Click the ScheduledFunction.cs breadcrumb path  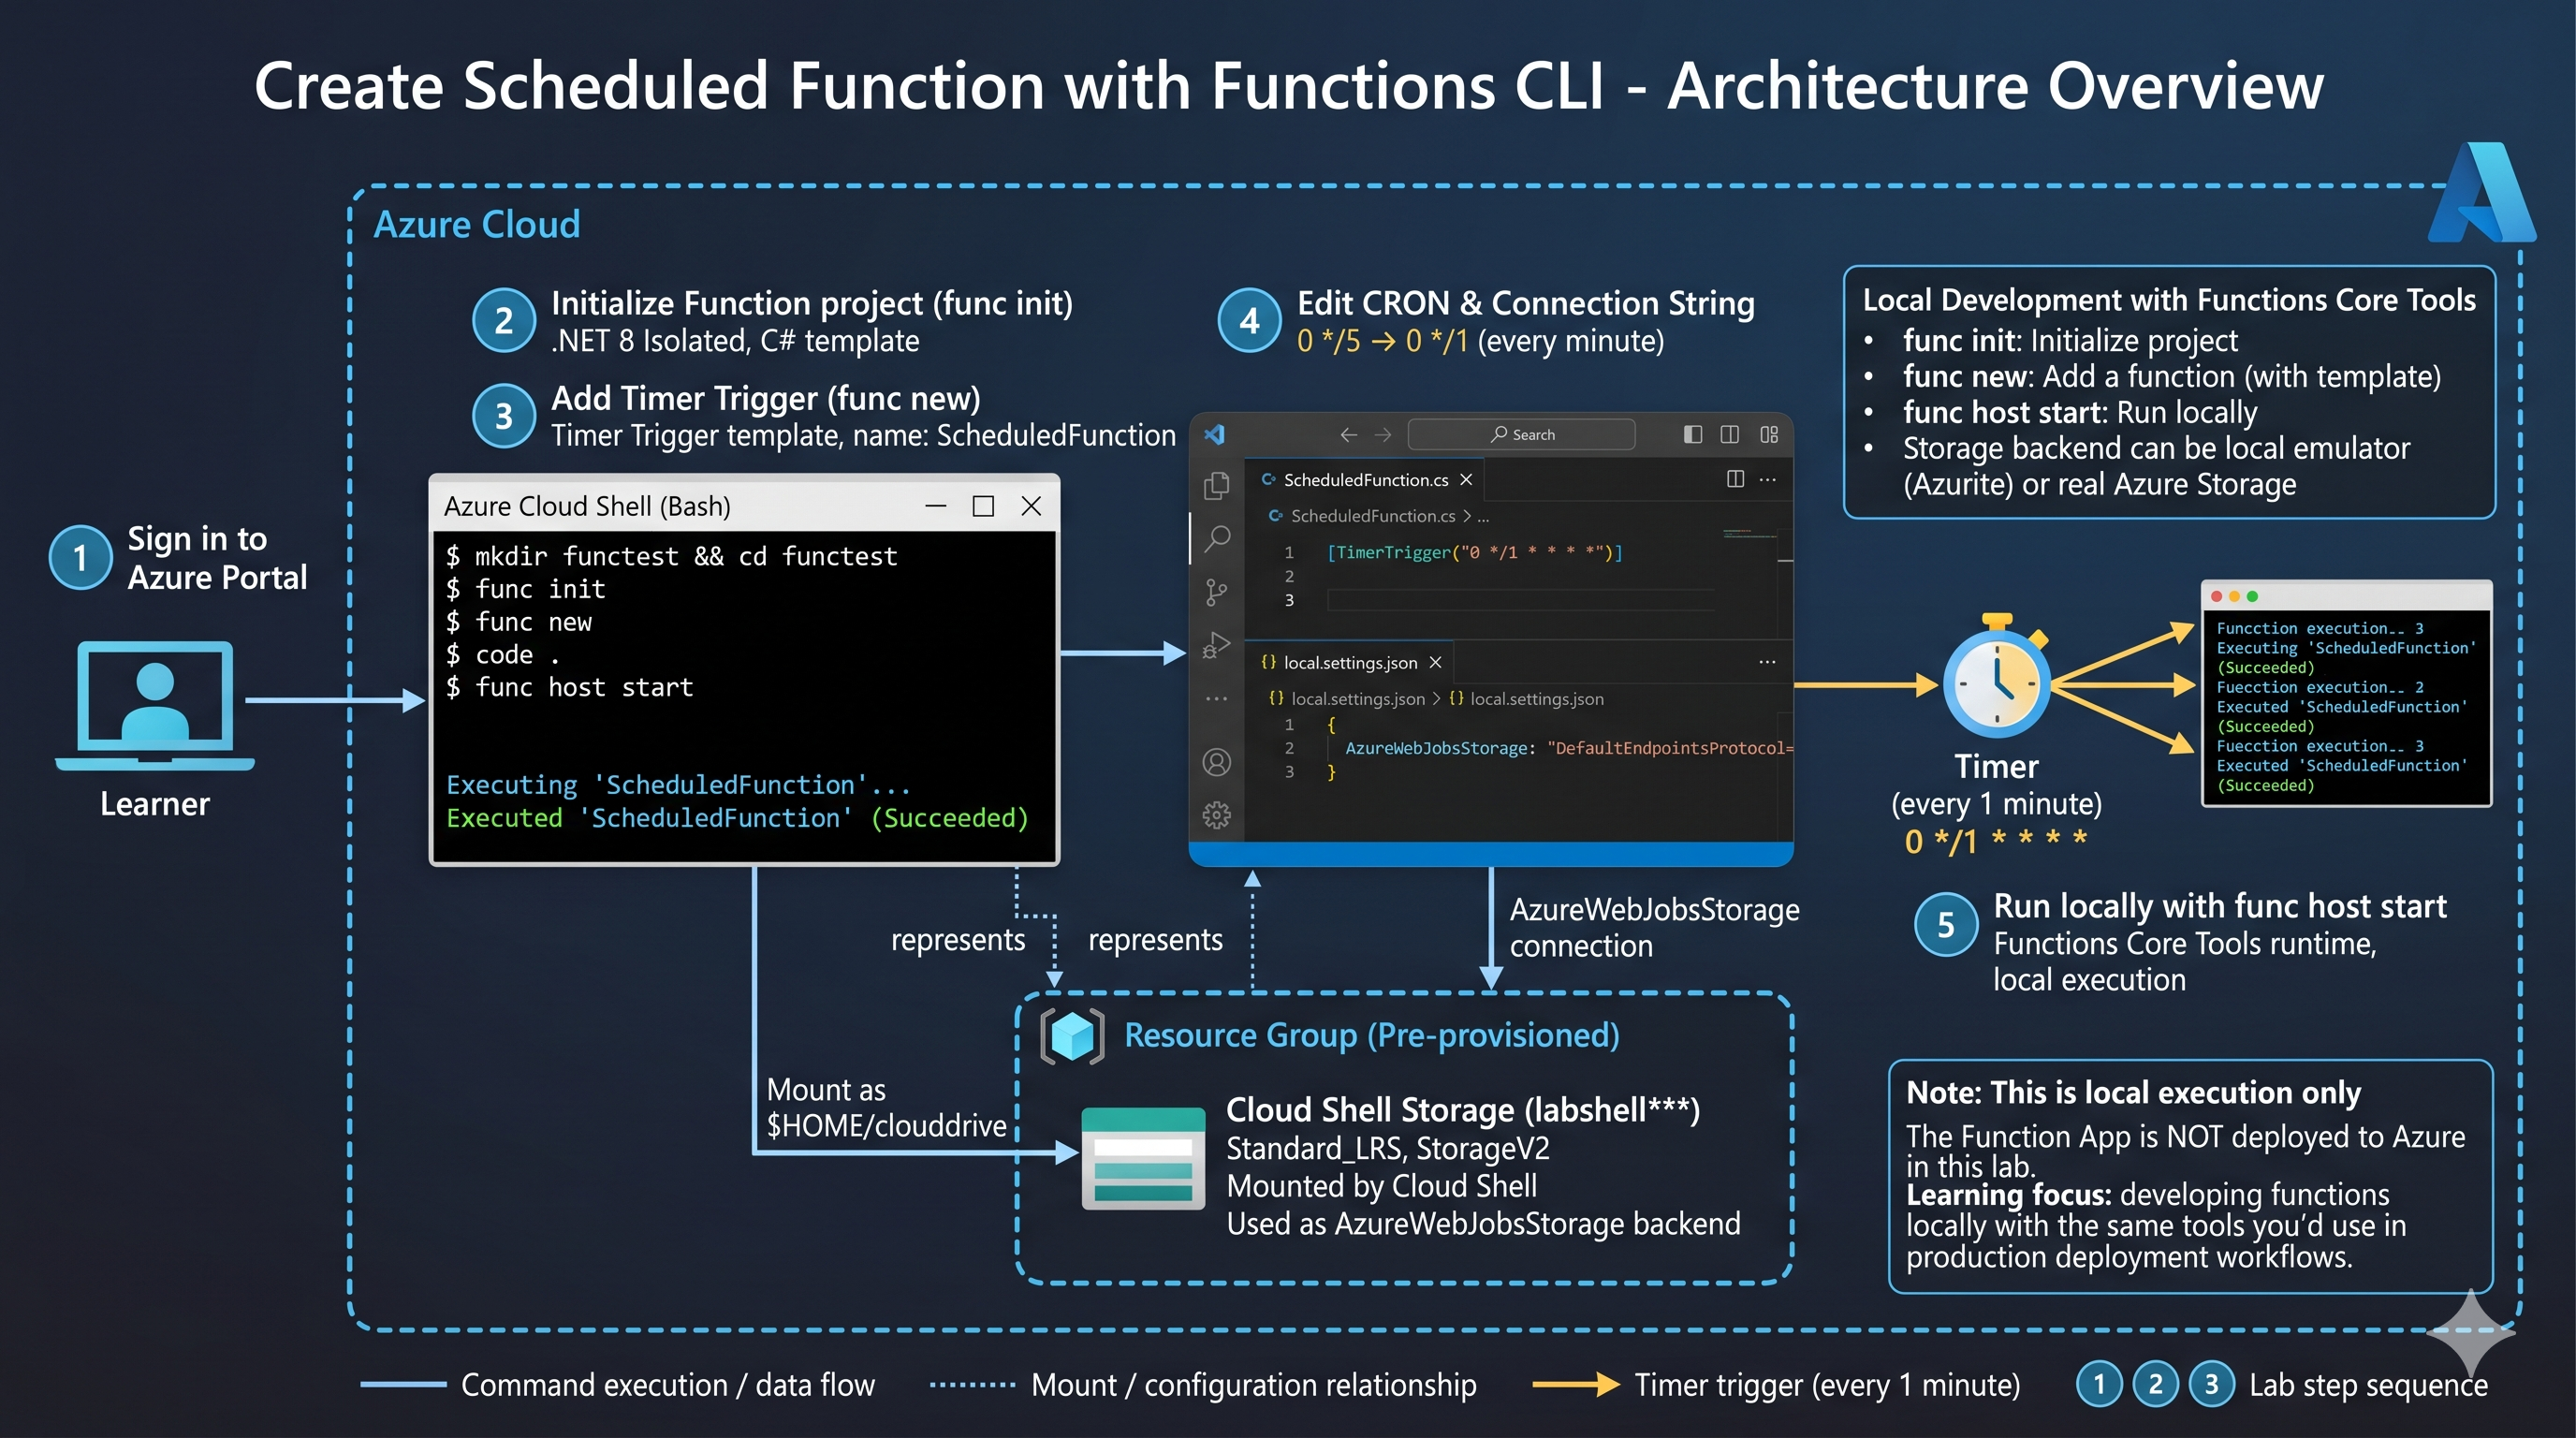click(1378, 516)
